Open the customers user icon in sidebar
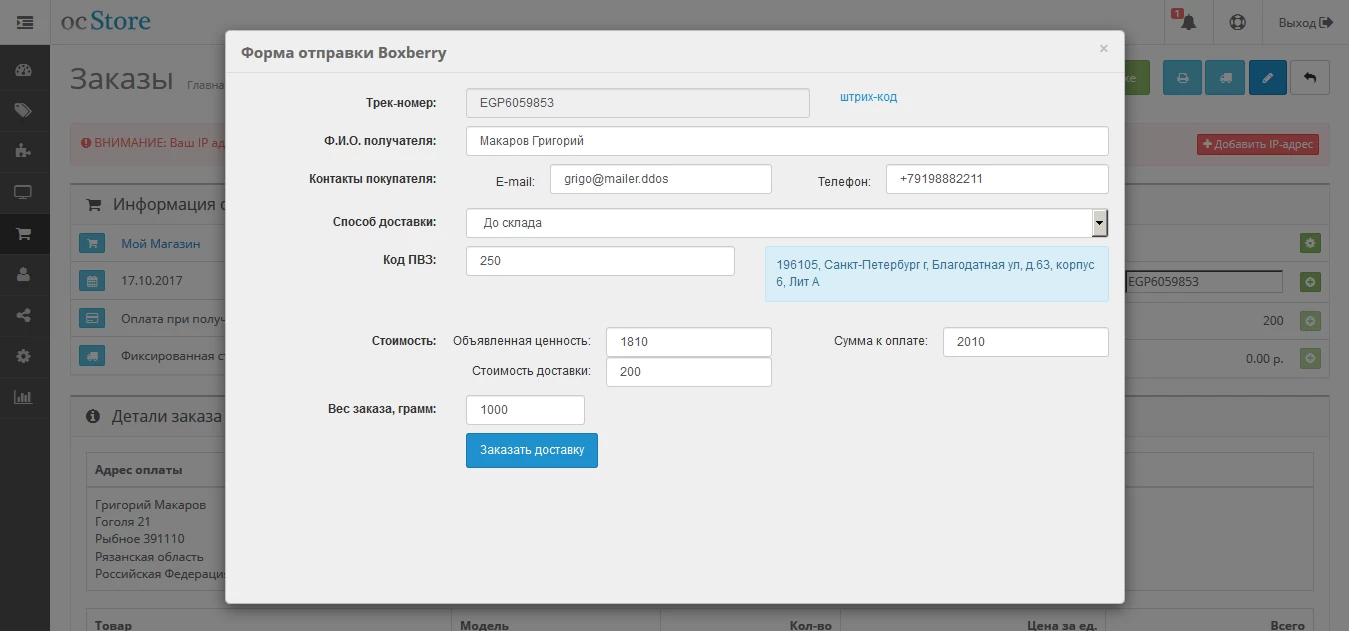The height and width of the screenshot is (631, 1349). pyautogui.click(x=24, y=274)
